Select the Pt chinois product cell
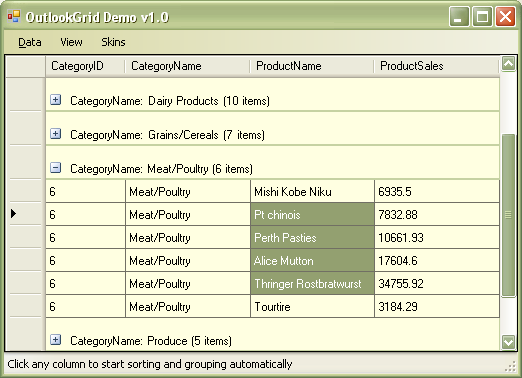The width and height of the screenshot is (522, 378). pos(312,215)
